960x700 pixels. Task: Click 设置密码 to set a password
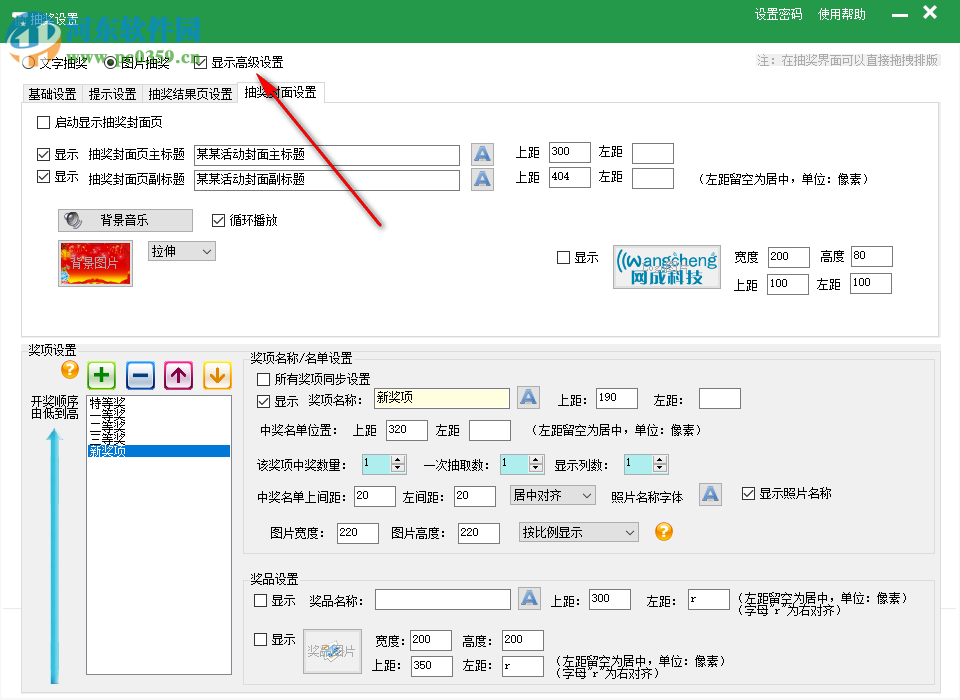[776, 14]
